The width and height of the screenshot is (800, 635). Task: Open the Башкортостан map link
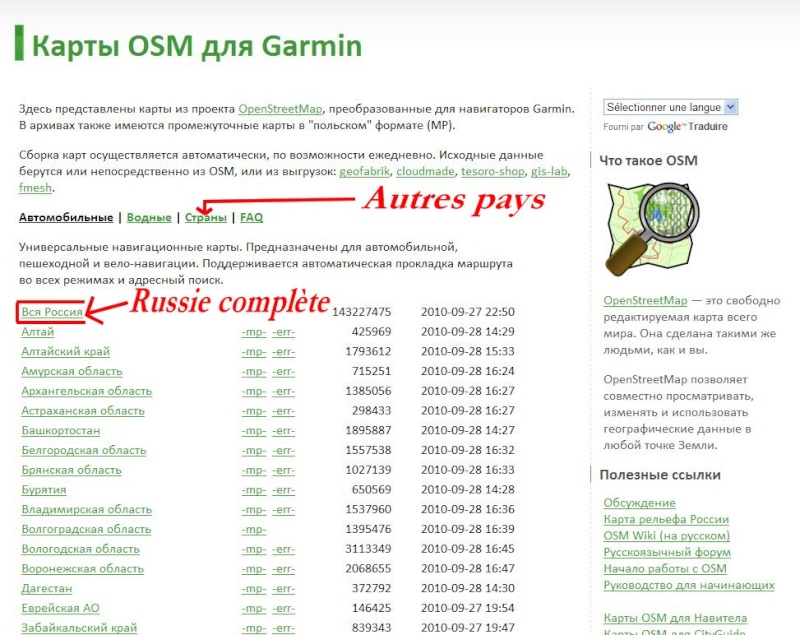coord(60,430)
